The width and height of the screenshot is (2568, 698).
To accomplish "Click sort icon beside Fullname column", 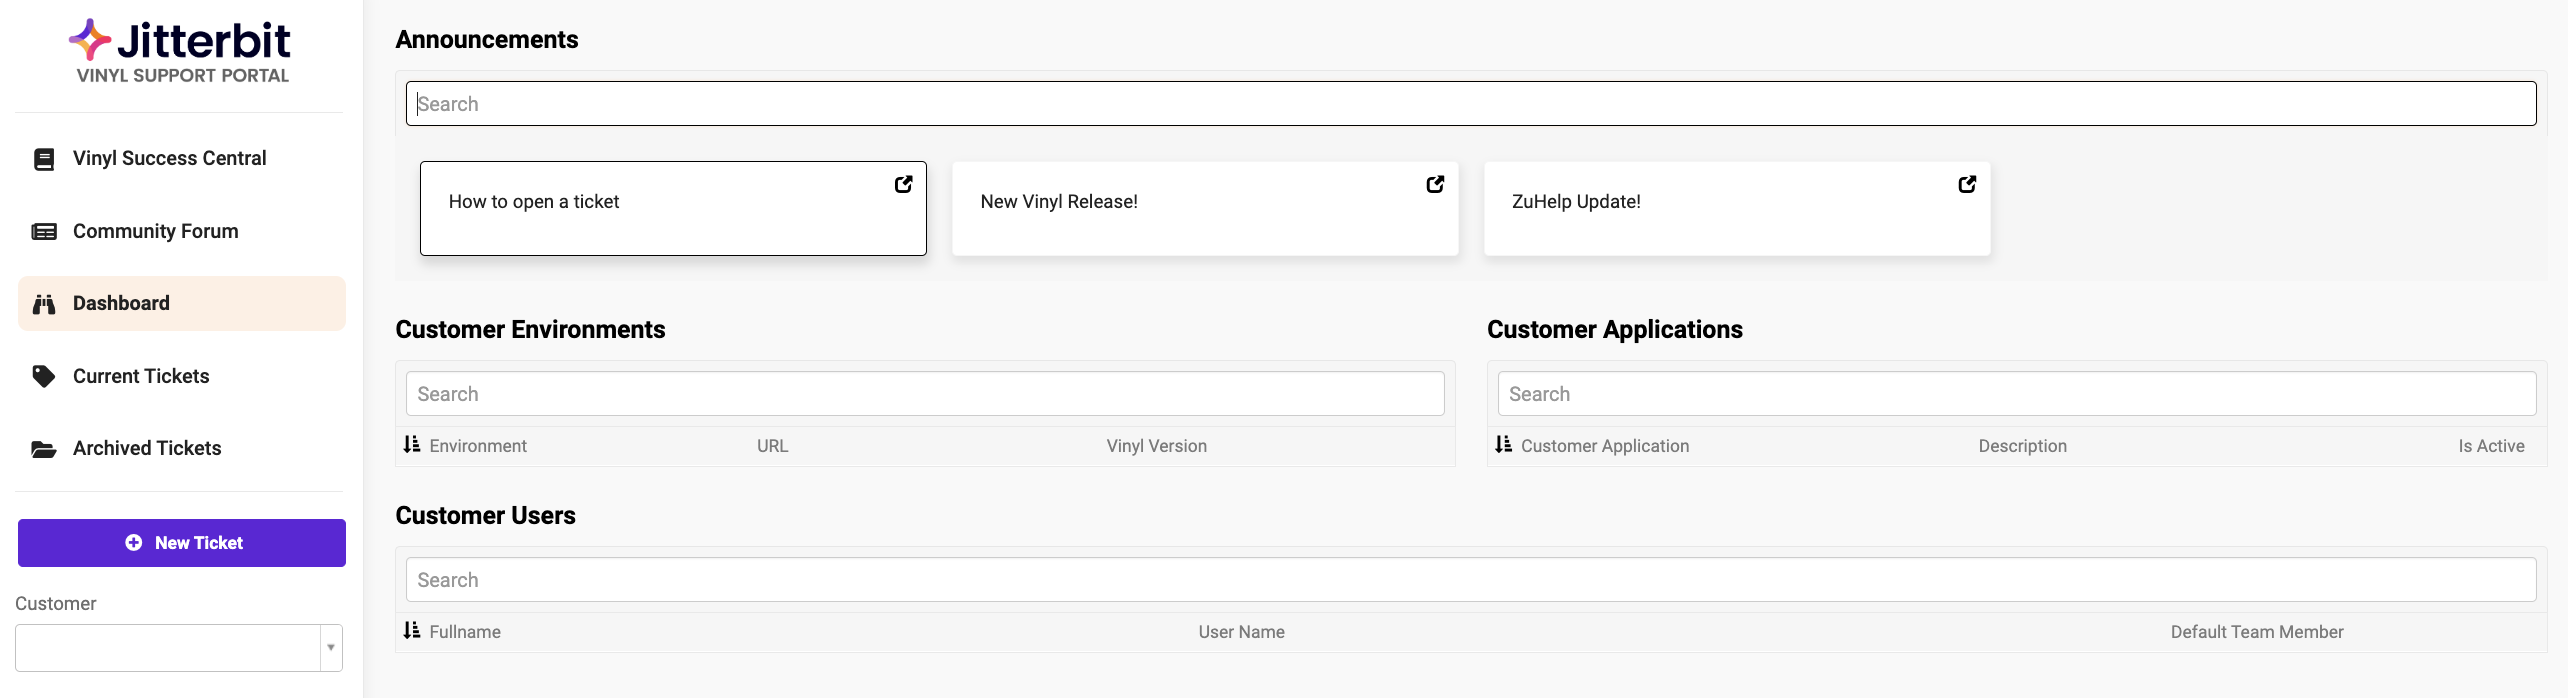I will point(412,631).
